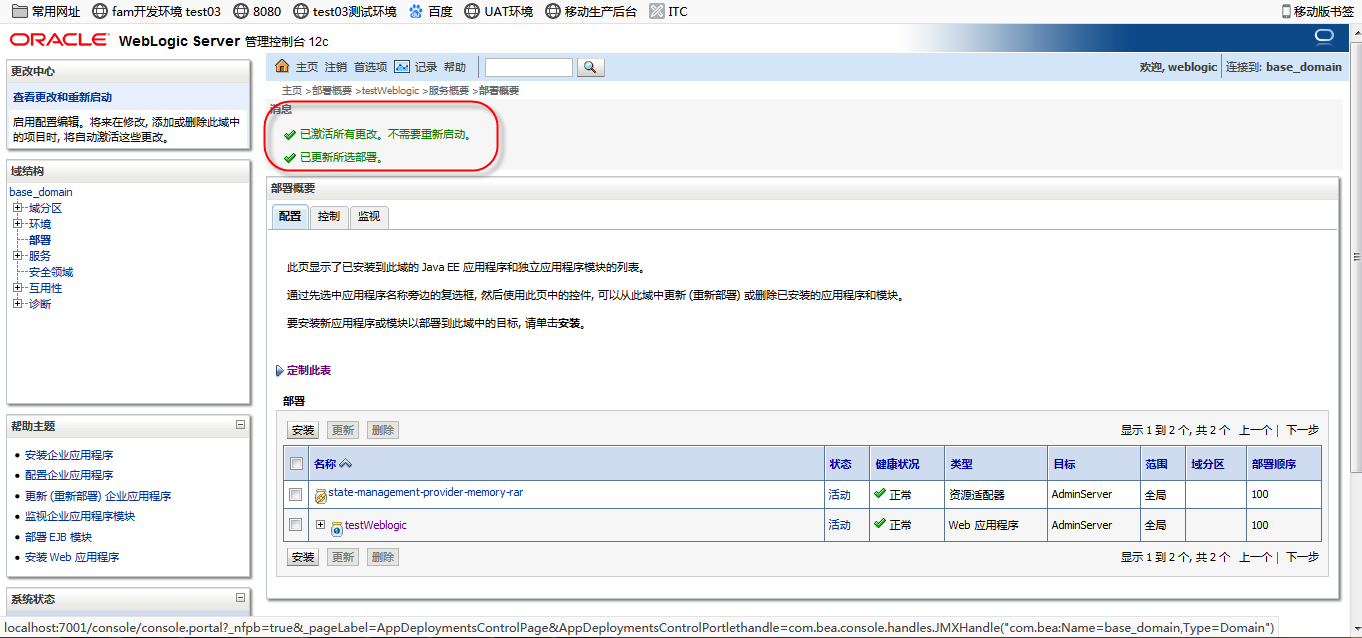Open the UAT环境 bookmark
The height and width of the screenshot is (638, 1362).
pos(499,12)
